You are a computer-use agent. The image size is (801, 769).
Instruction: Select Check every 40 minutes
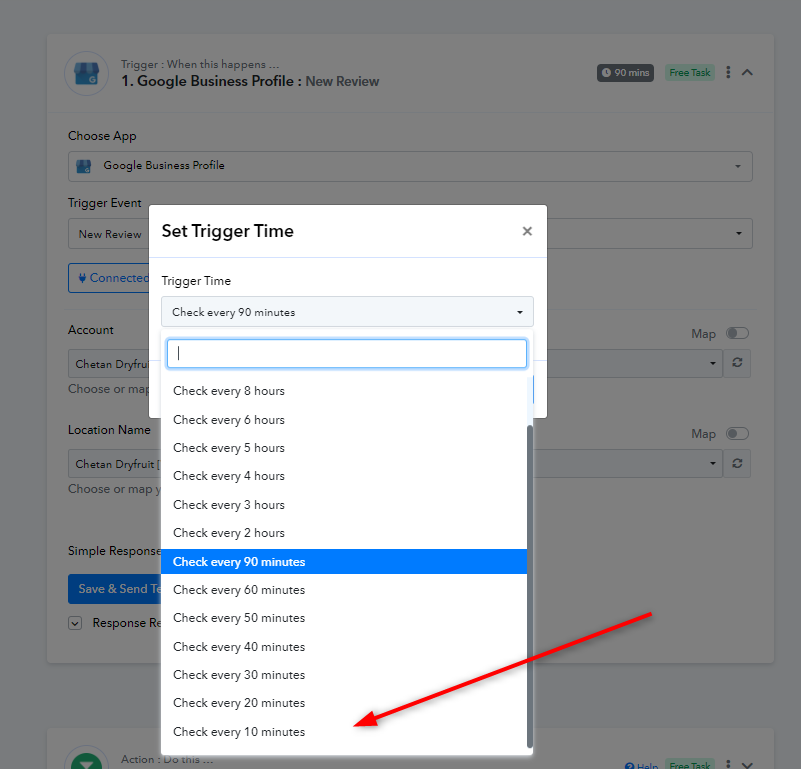pos(344,647)
